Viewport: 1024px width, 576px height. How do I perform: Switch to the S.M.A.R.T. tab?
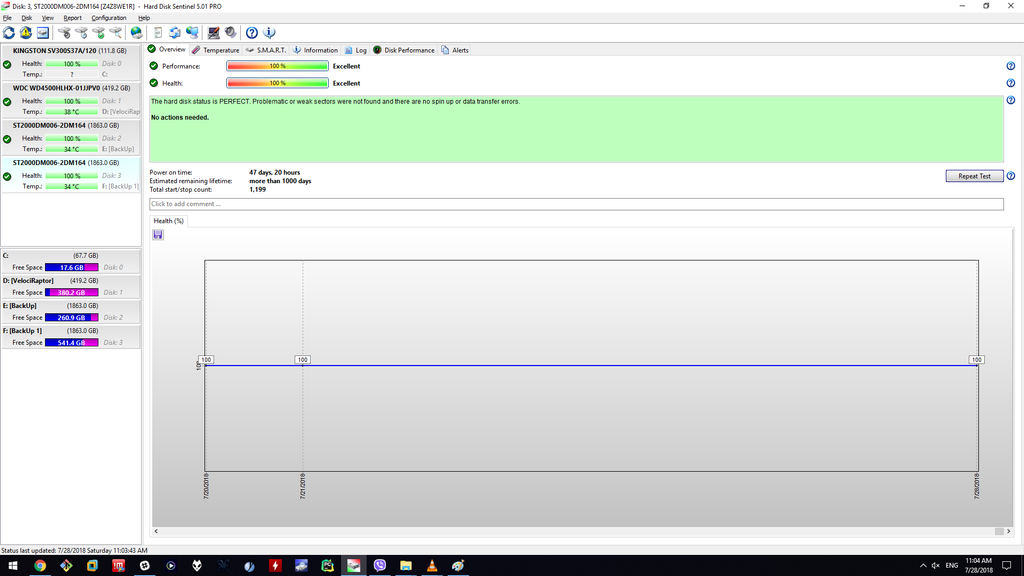pos(266,50)
